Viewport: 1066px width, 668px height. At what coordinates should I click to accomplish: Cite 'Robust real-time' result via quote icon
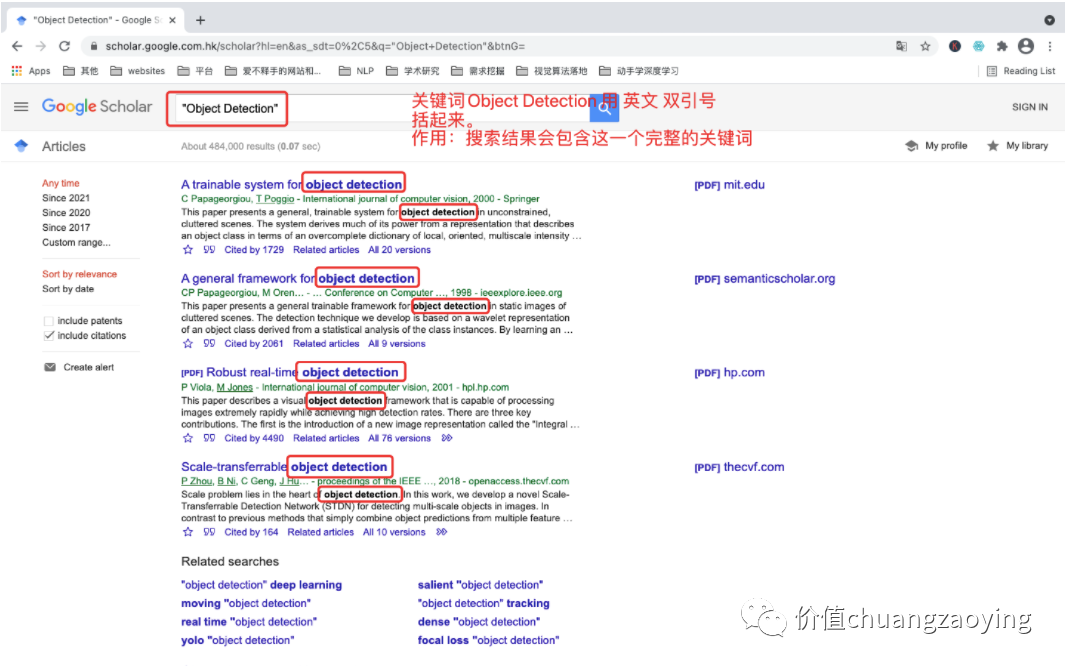209,438
